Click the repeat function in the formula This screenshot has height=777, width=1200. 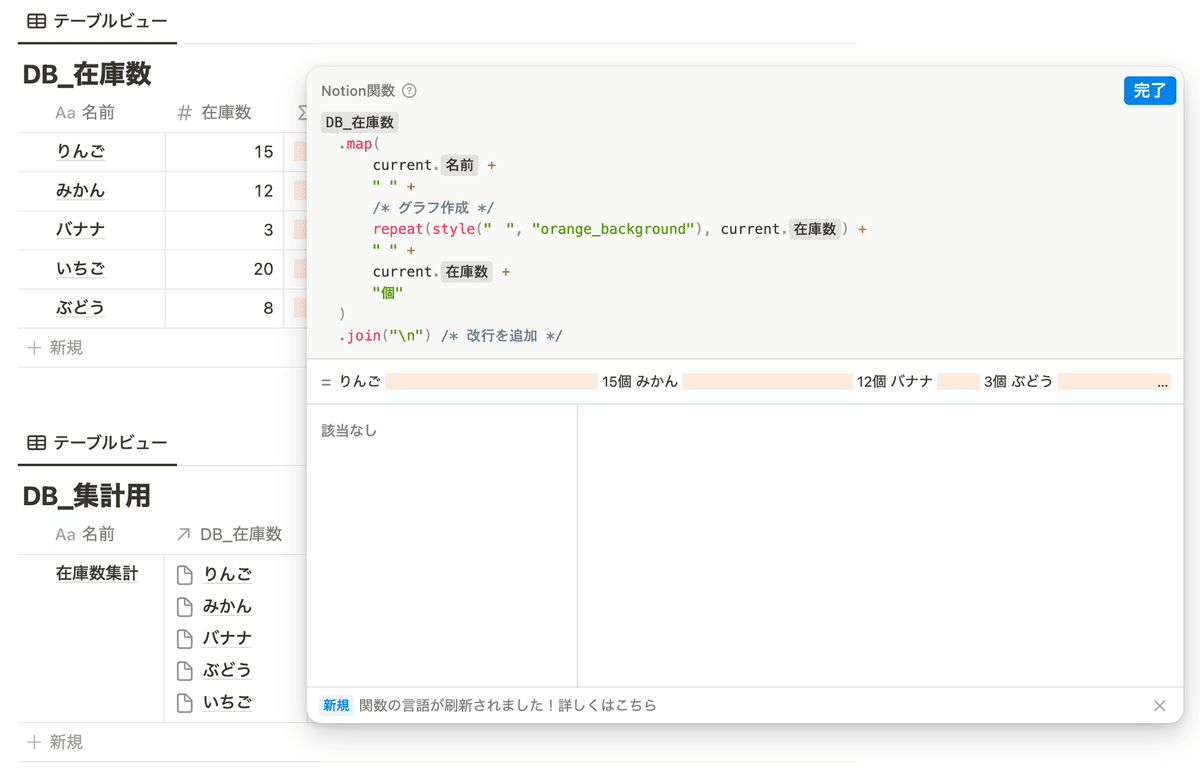[398, 229]
